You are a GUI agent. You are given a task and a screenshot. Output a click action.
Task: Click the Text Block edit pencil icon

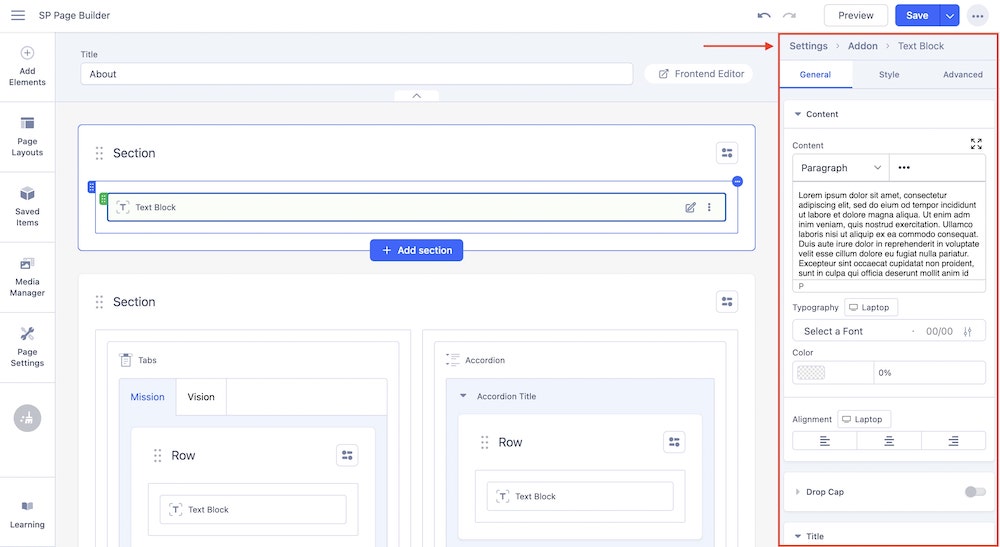tap(690, 207)
